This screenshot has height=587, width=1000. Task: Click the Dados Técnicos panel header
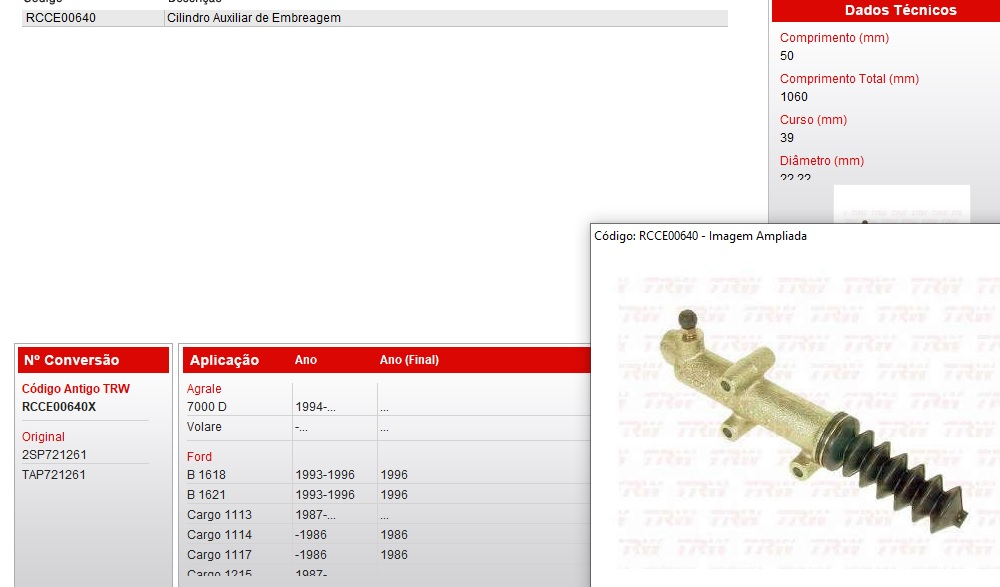coord(900,11)
